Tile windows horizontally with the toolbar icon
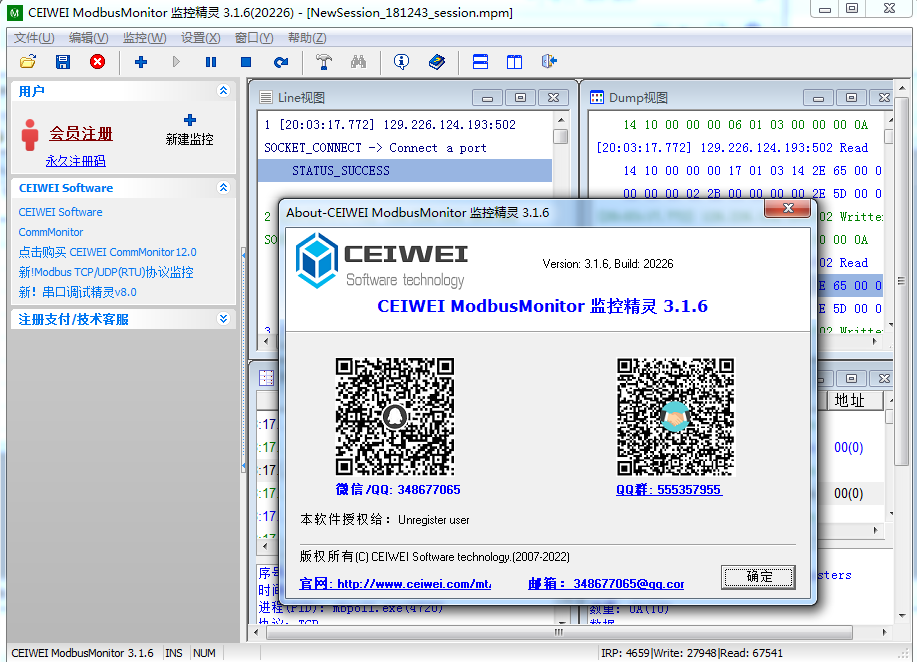The image size is (917, 662). [480, 61]
